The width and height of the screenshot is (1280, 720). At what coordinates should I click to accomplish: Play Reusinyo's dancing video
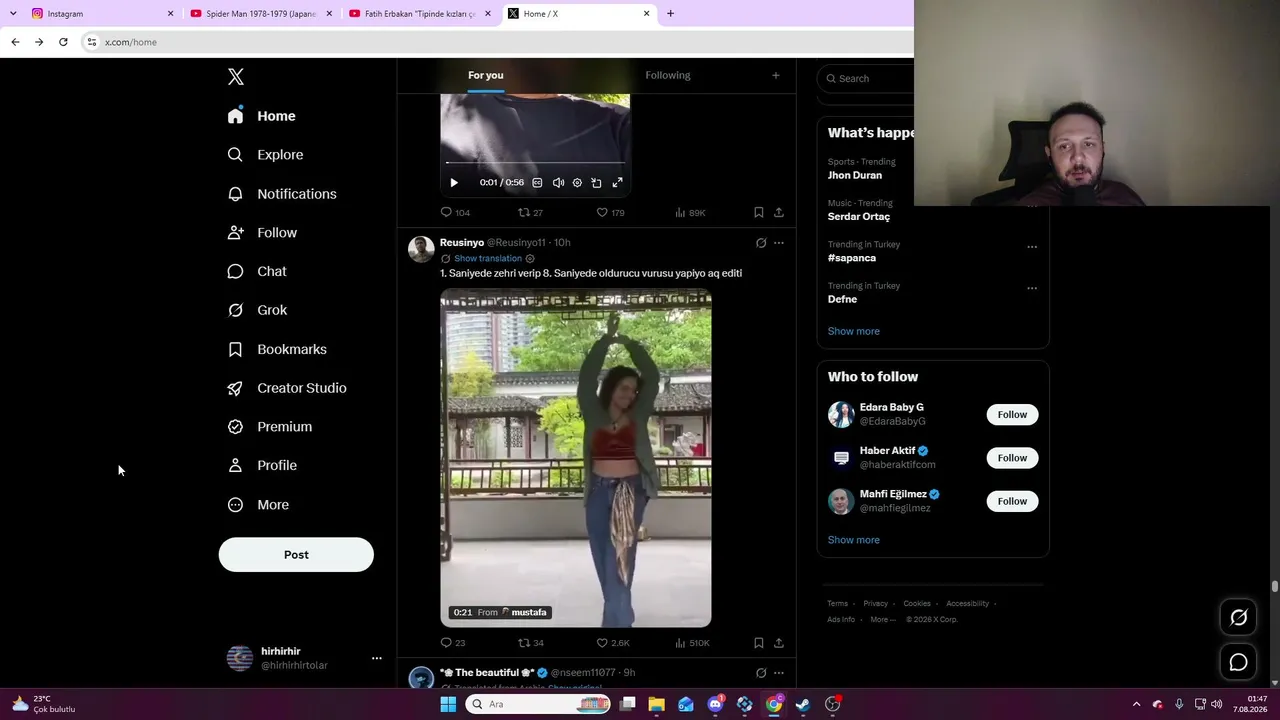pyautogui.click(x=576, y=458)
